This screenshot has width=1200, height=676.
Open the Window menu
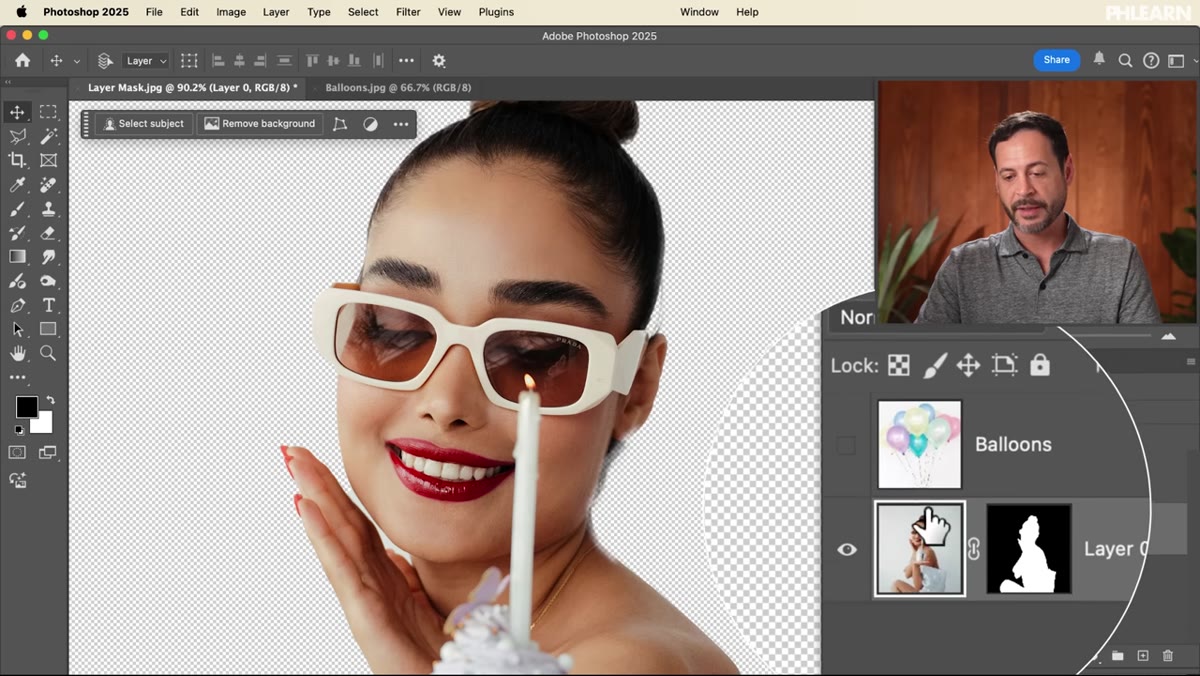[699, 12]
